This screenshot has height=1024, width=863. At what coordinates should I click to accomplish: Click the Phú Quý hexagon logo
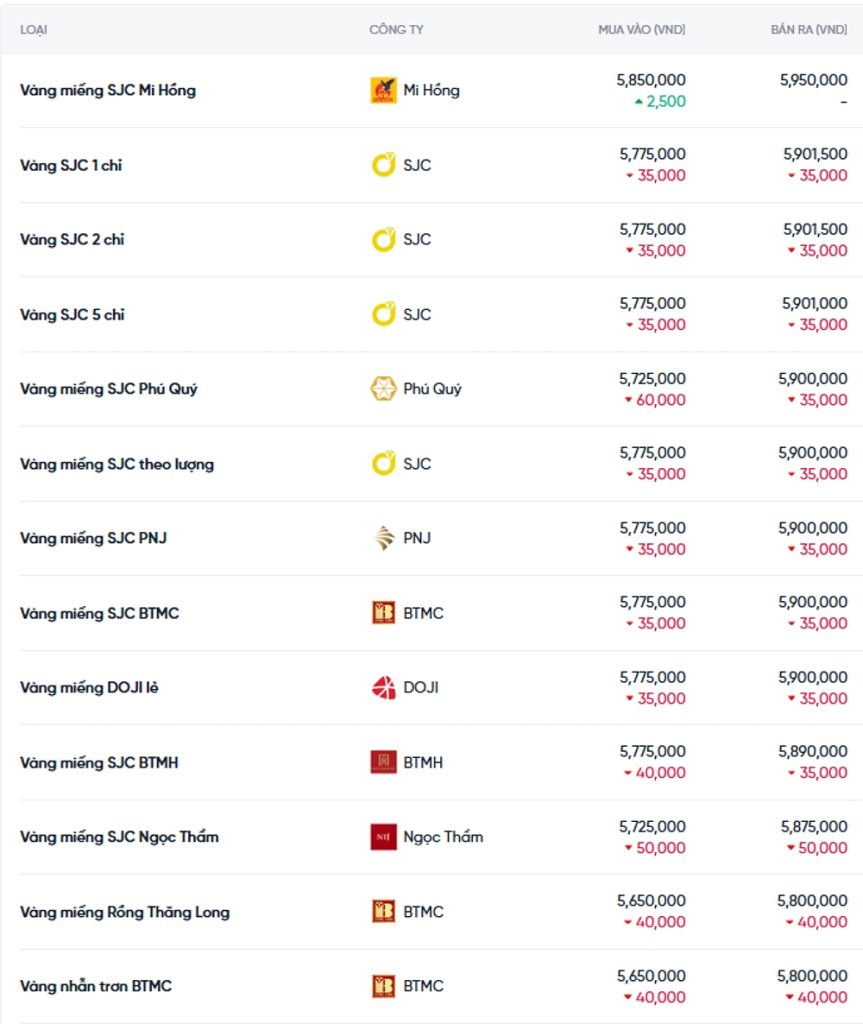click(383, 389)
